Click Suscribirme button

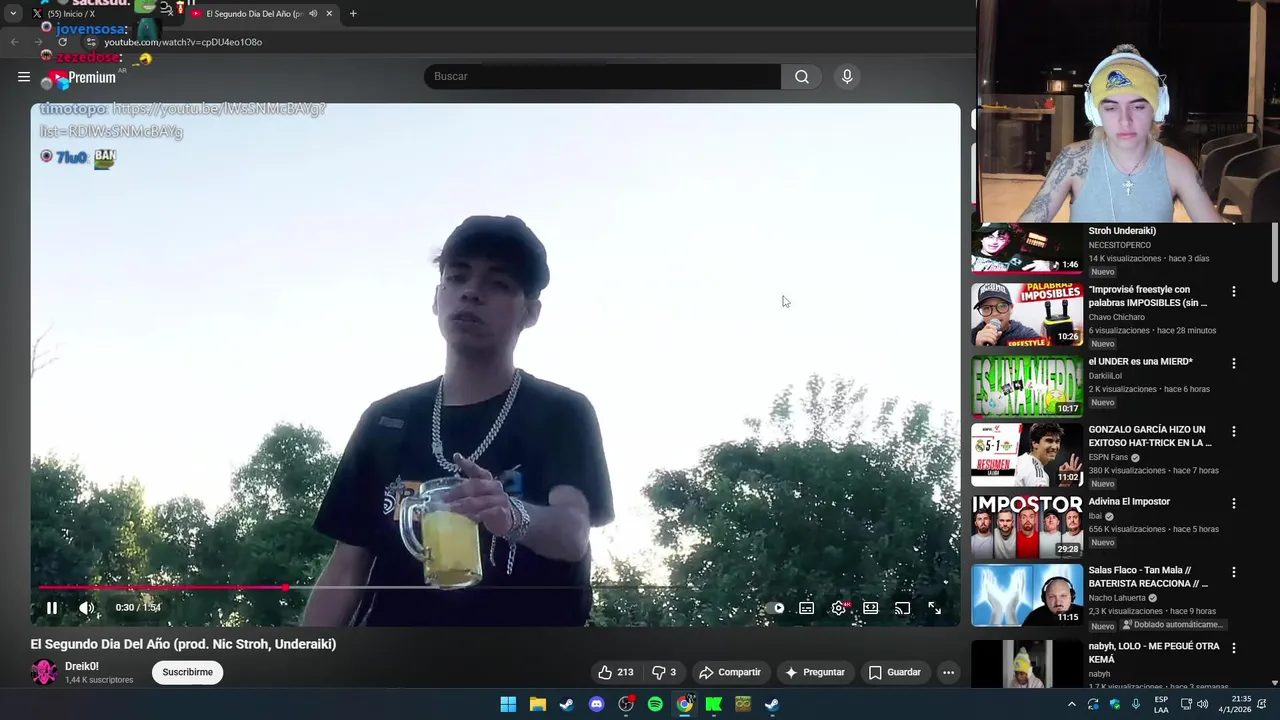pos(188,672)
